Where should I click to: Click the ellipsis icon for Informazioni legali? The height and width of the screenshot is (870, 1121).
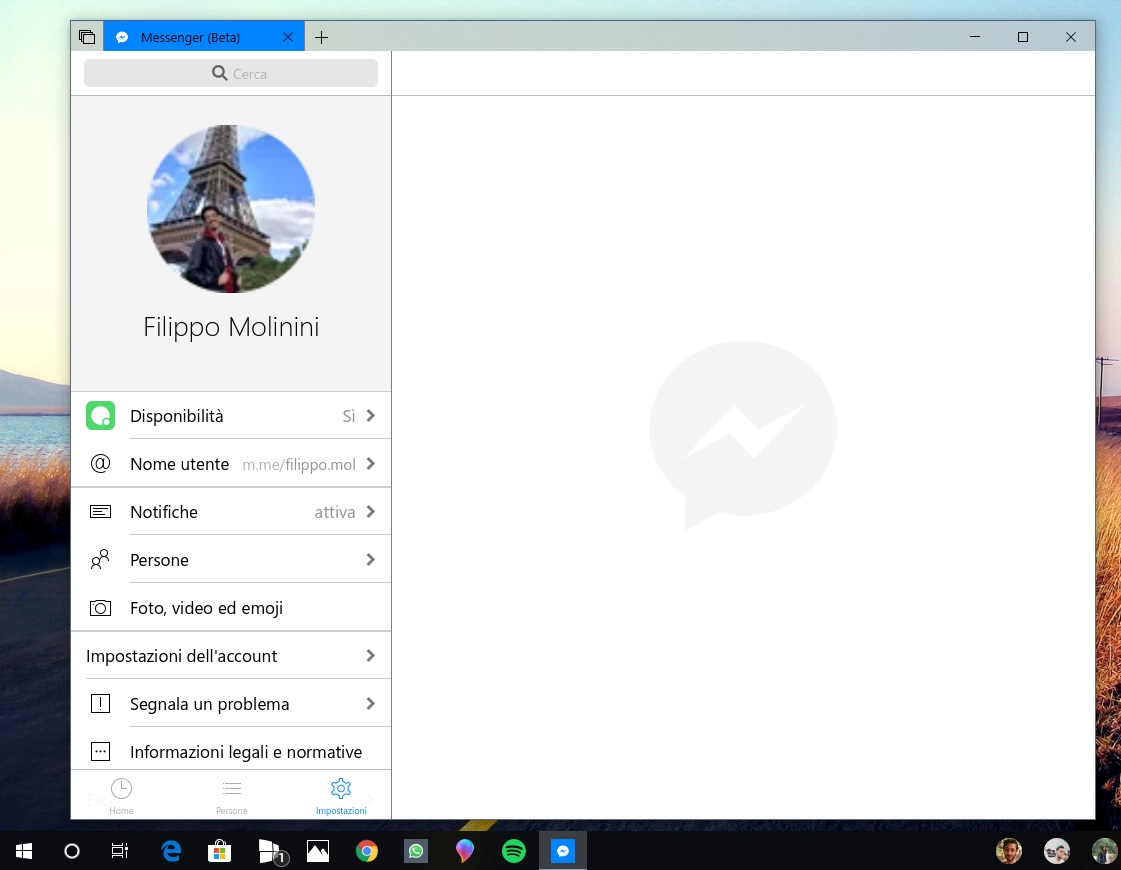[100, 751]
